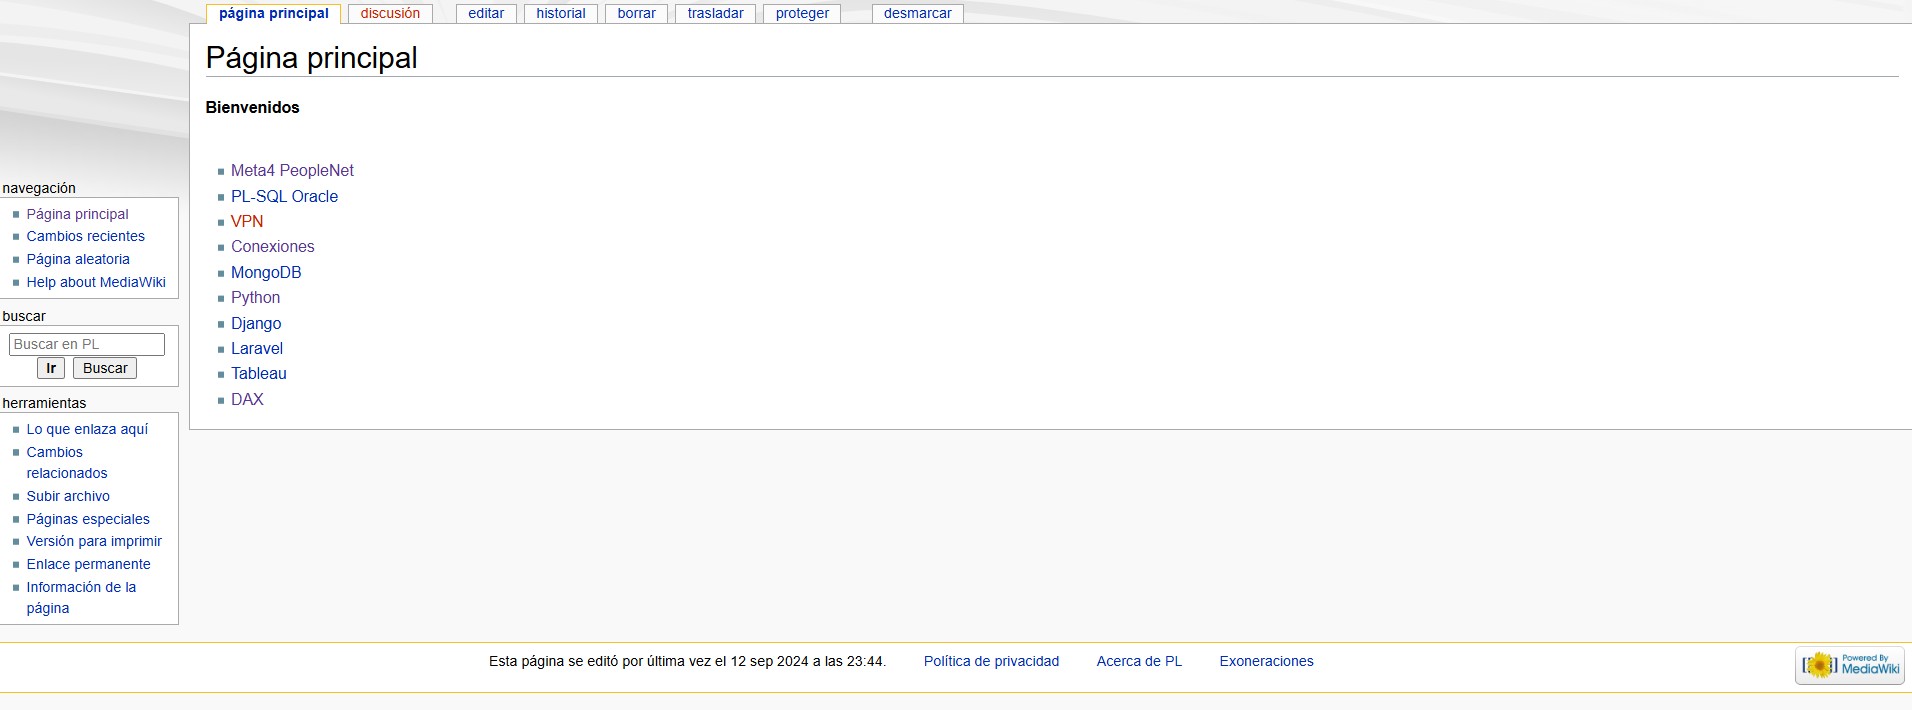The image size is (1912, 710).
Task: Go to the DAX page
Action: coord(247,400)
